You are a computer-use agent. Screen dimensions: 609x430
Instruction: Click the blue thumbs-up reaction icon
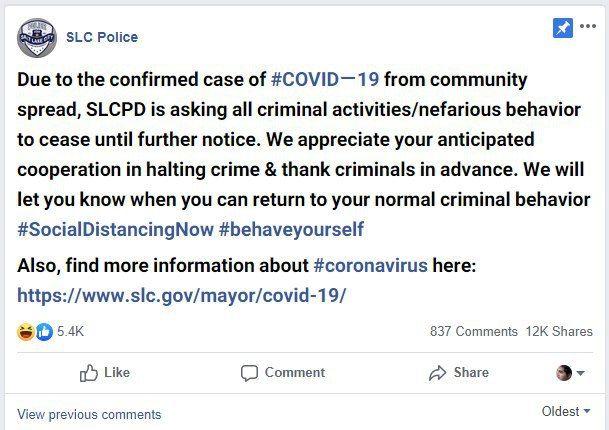click(44, 332)
